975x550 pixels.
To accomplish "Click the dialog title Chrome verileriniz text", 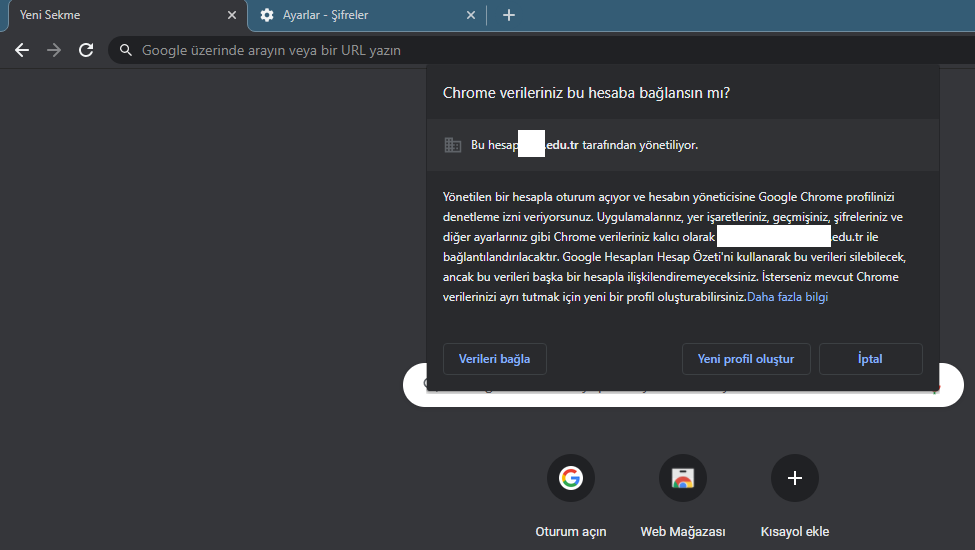I will 586,93.
